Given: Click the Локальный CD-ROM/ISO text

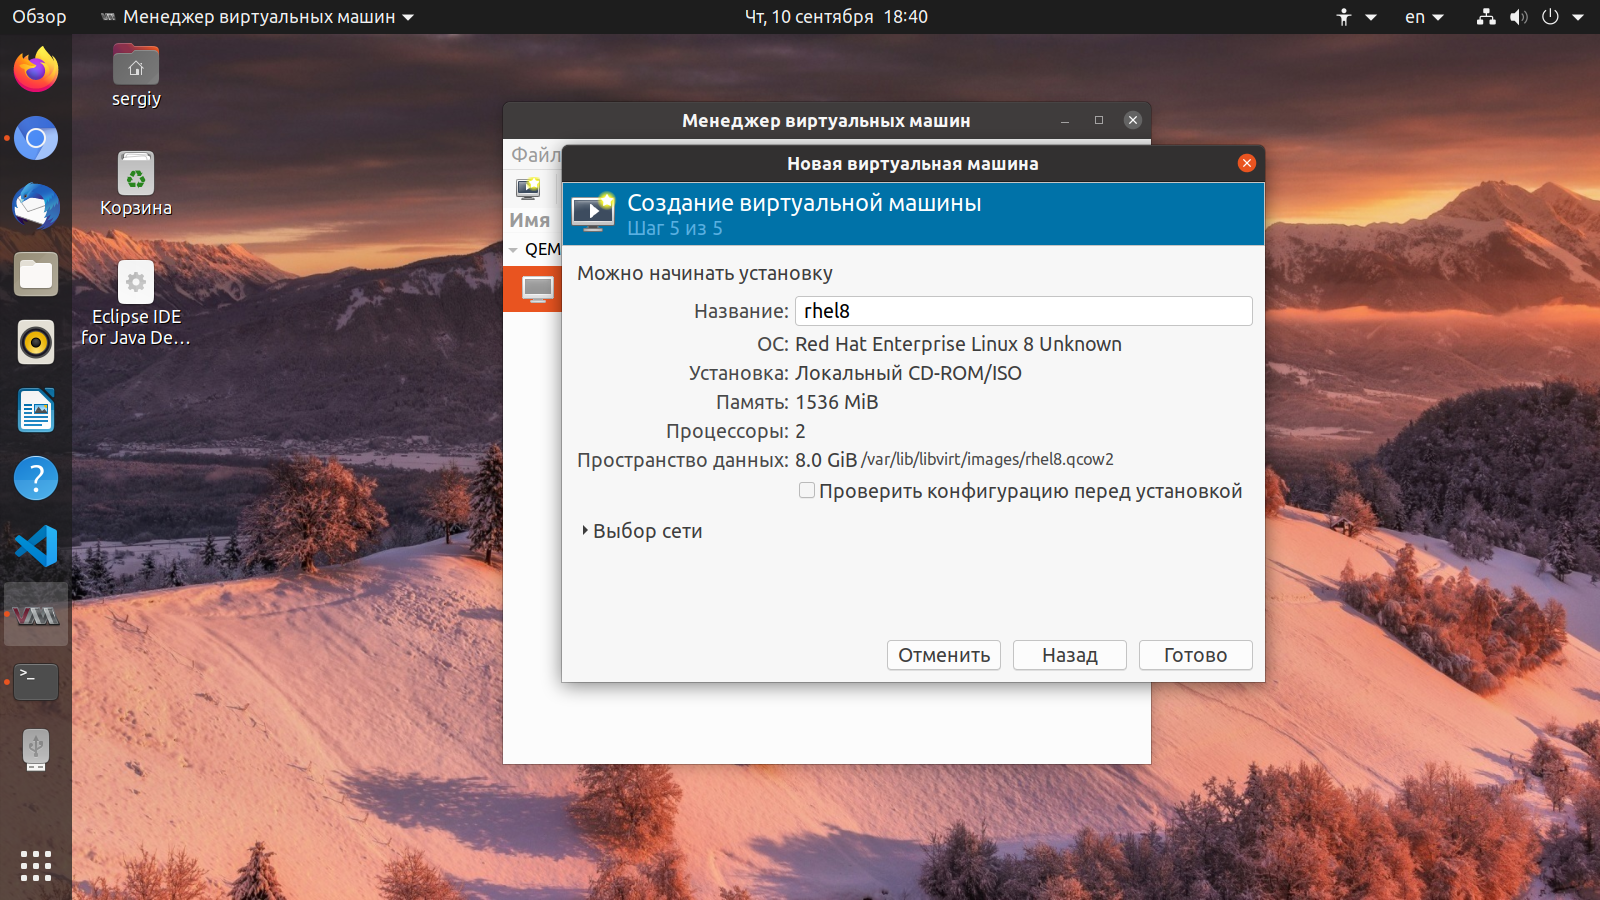Looking at the screenshot, I should click(908, 373).
